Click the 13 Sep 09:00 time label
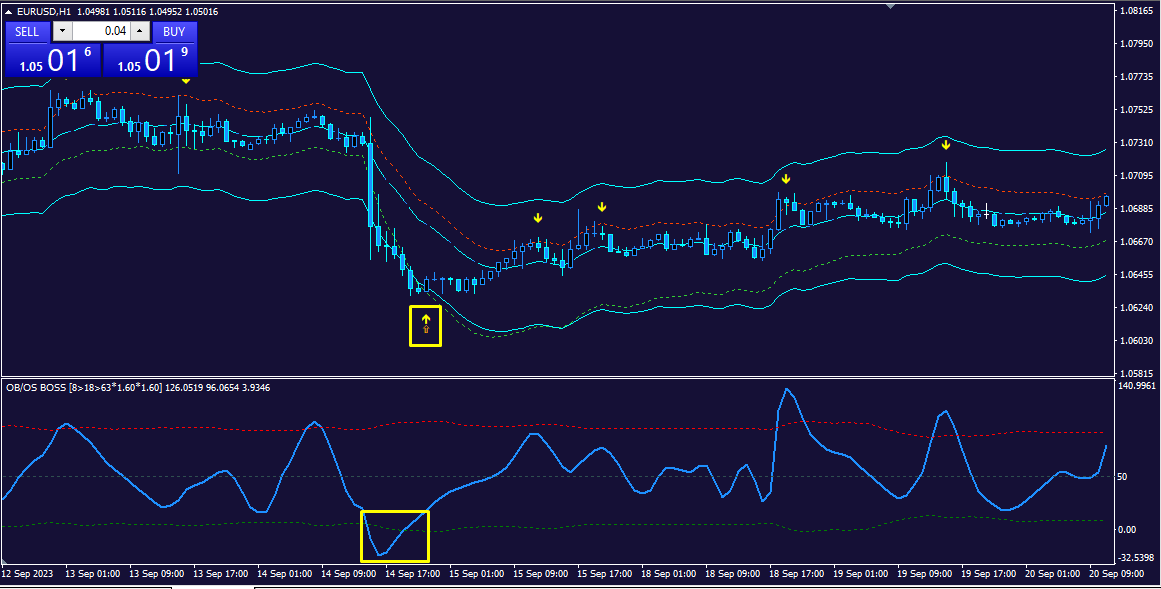The width and height of the screenshot is (1161, 589). pos(155,573)
